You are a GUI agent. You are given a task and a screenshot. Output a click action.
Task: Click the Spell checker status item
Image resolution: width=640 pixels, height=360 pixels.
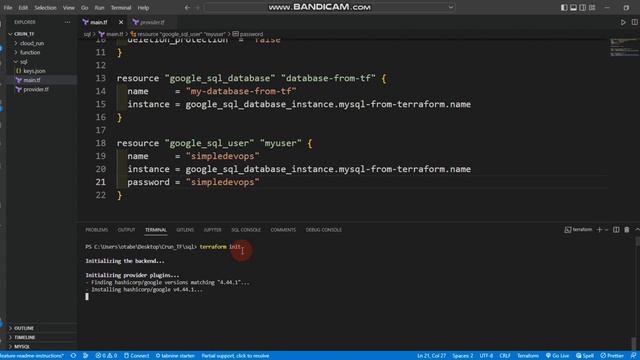[585, 356]
